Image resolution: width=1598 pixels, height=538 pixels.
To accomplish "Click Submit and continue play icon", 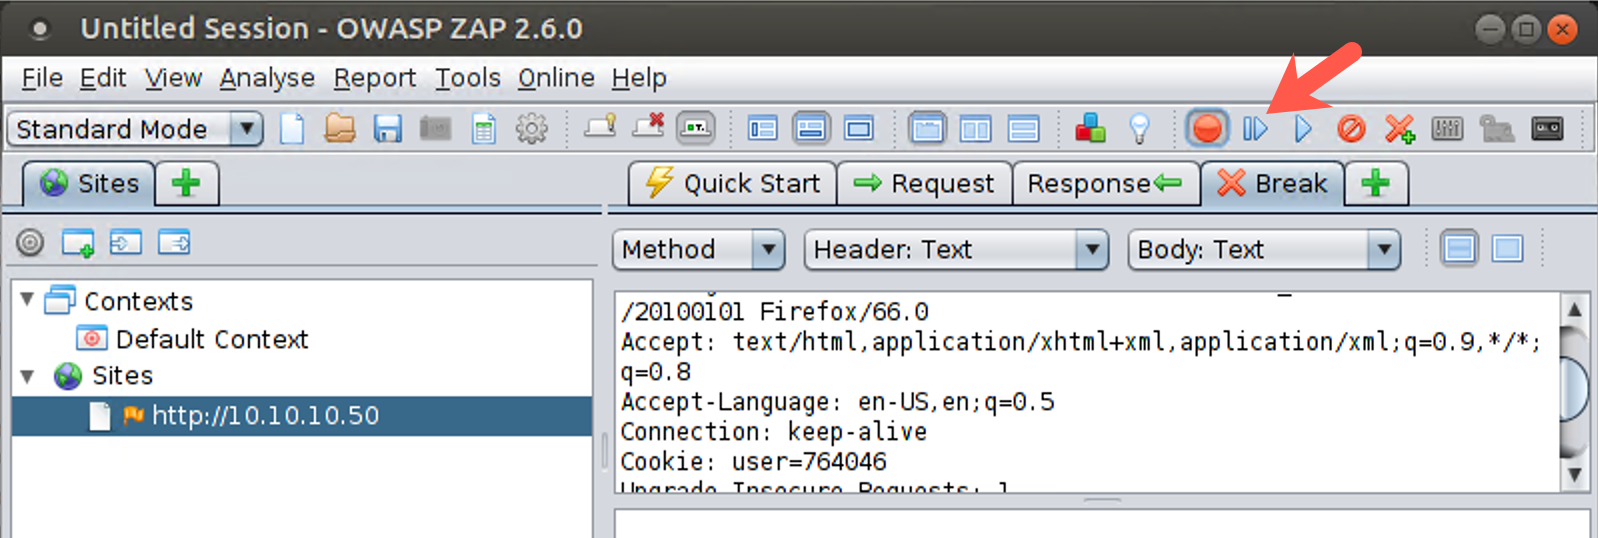I will (1303, 129).
